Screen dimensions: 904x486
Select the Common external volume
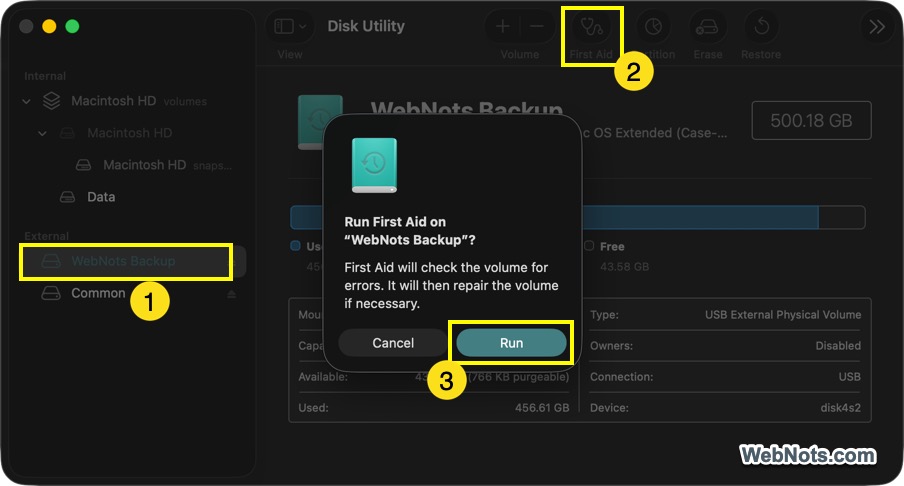(x=98, y=293)
